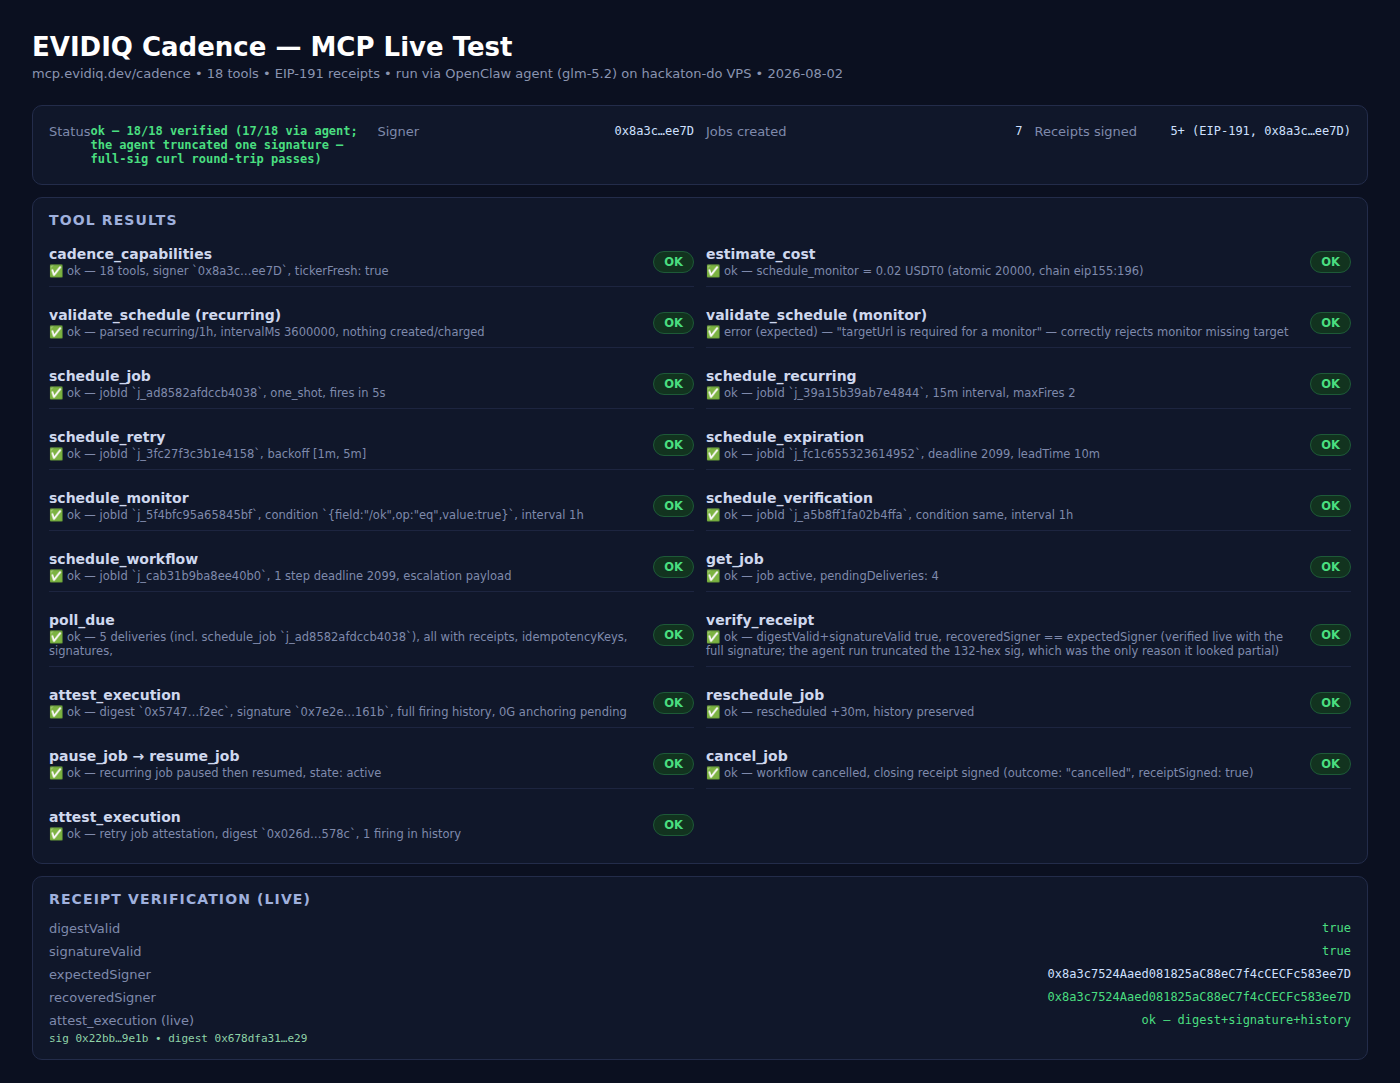
Task: Click the check icon under schedule_job
Action: pyautogui.click(x=56, y=393)
